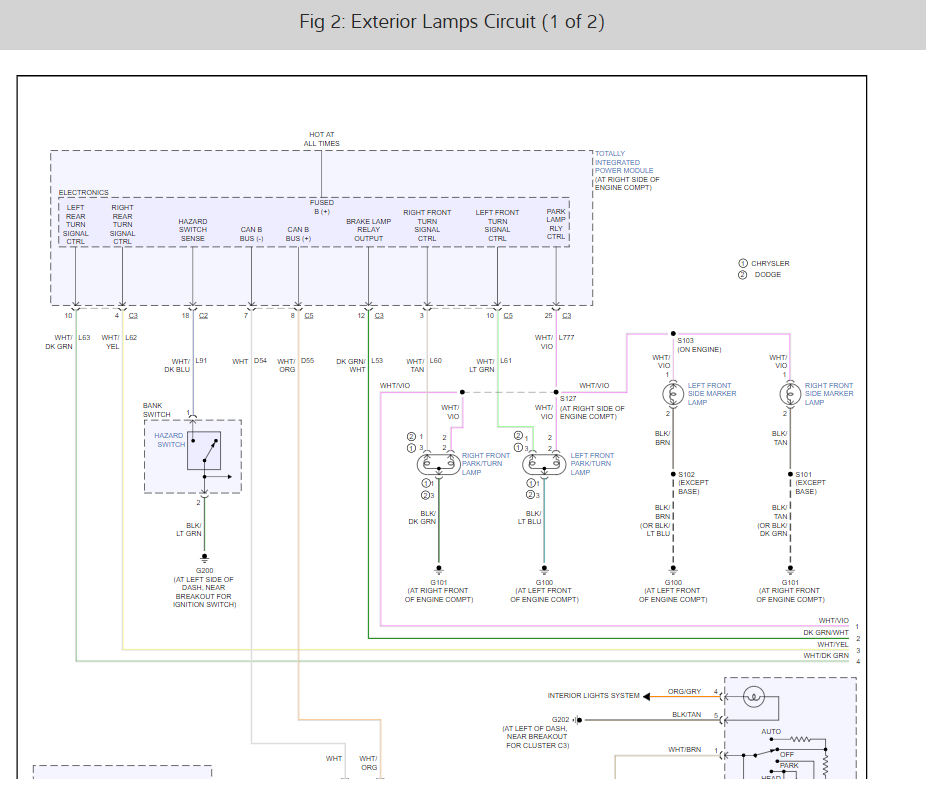Click the circled 1 Chrysler legend marker
Viewport: 926px width, 811px height.
(743, 263)
